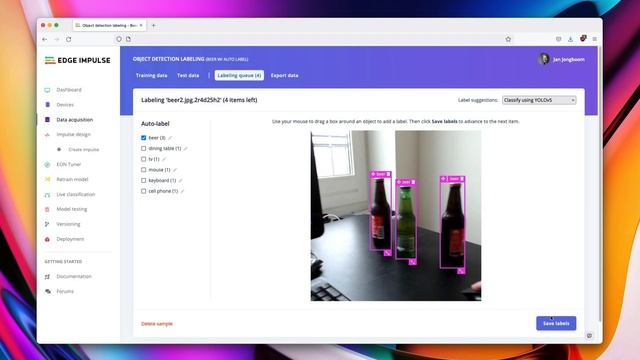Open the Export data tab
Screen dimensions: 640x360
click(284, 76)
